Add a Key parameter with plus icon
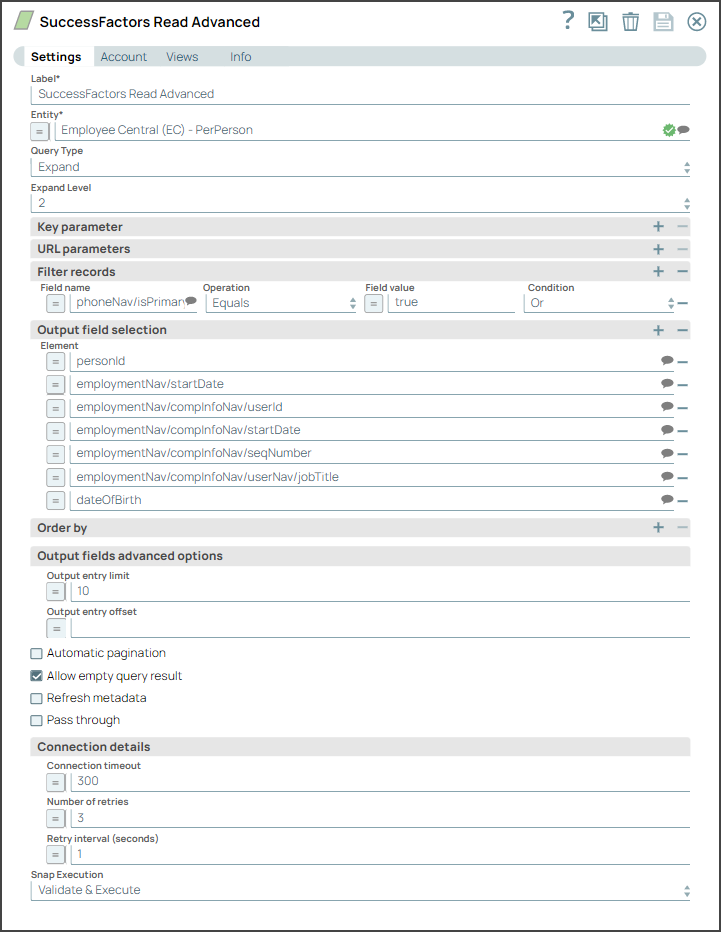Screen dimensions: 721x932 coord(659,226)
